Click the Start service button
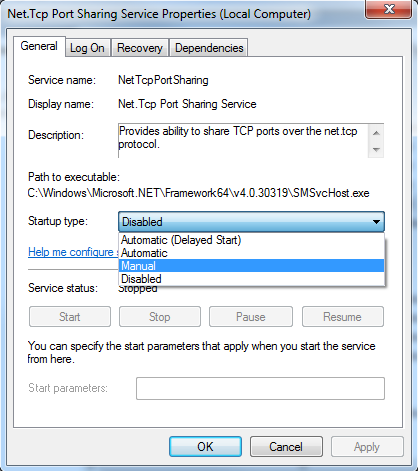Image resolution: width=418 pixels, height=471 pixels. click(70, 317)
